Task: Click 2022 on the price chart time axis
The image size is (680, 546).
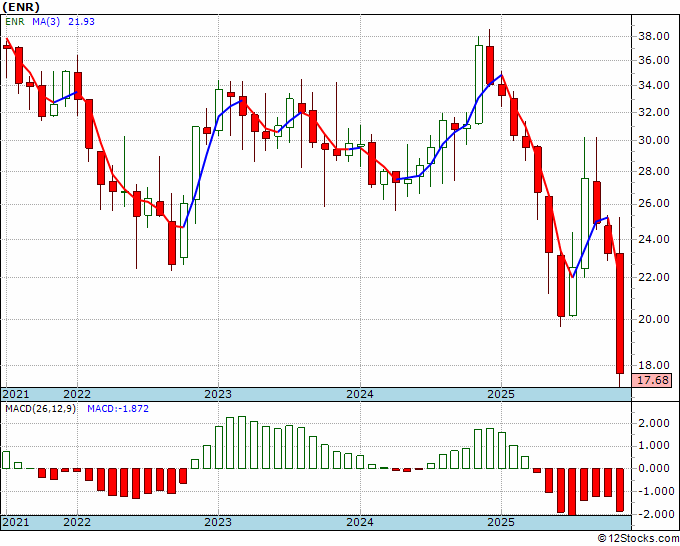Action: click(77, 394)
